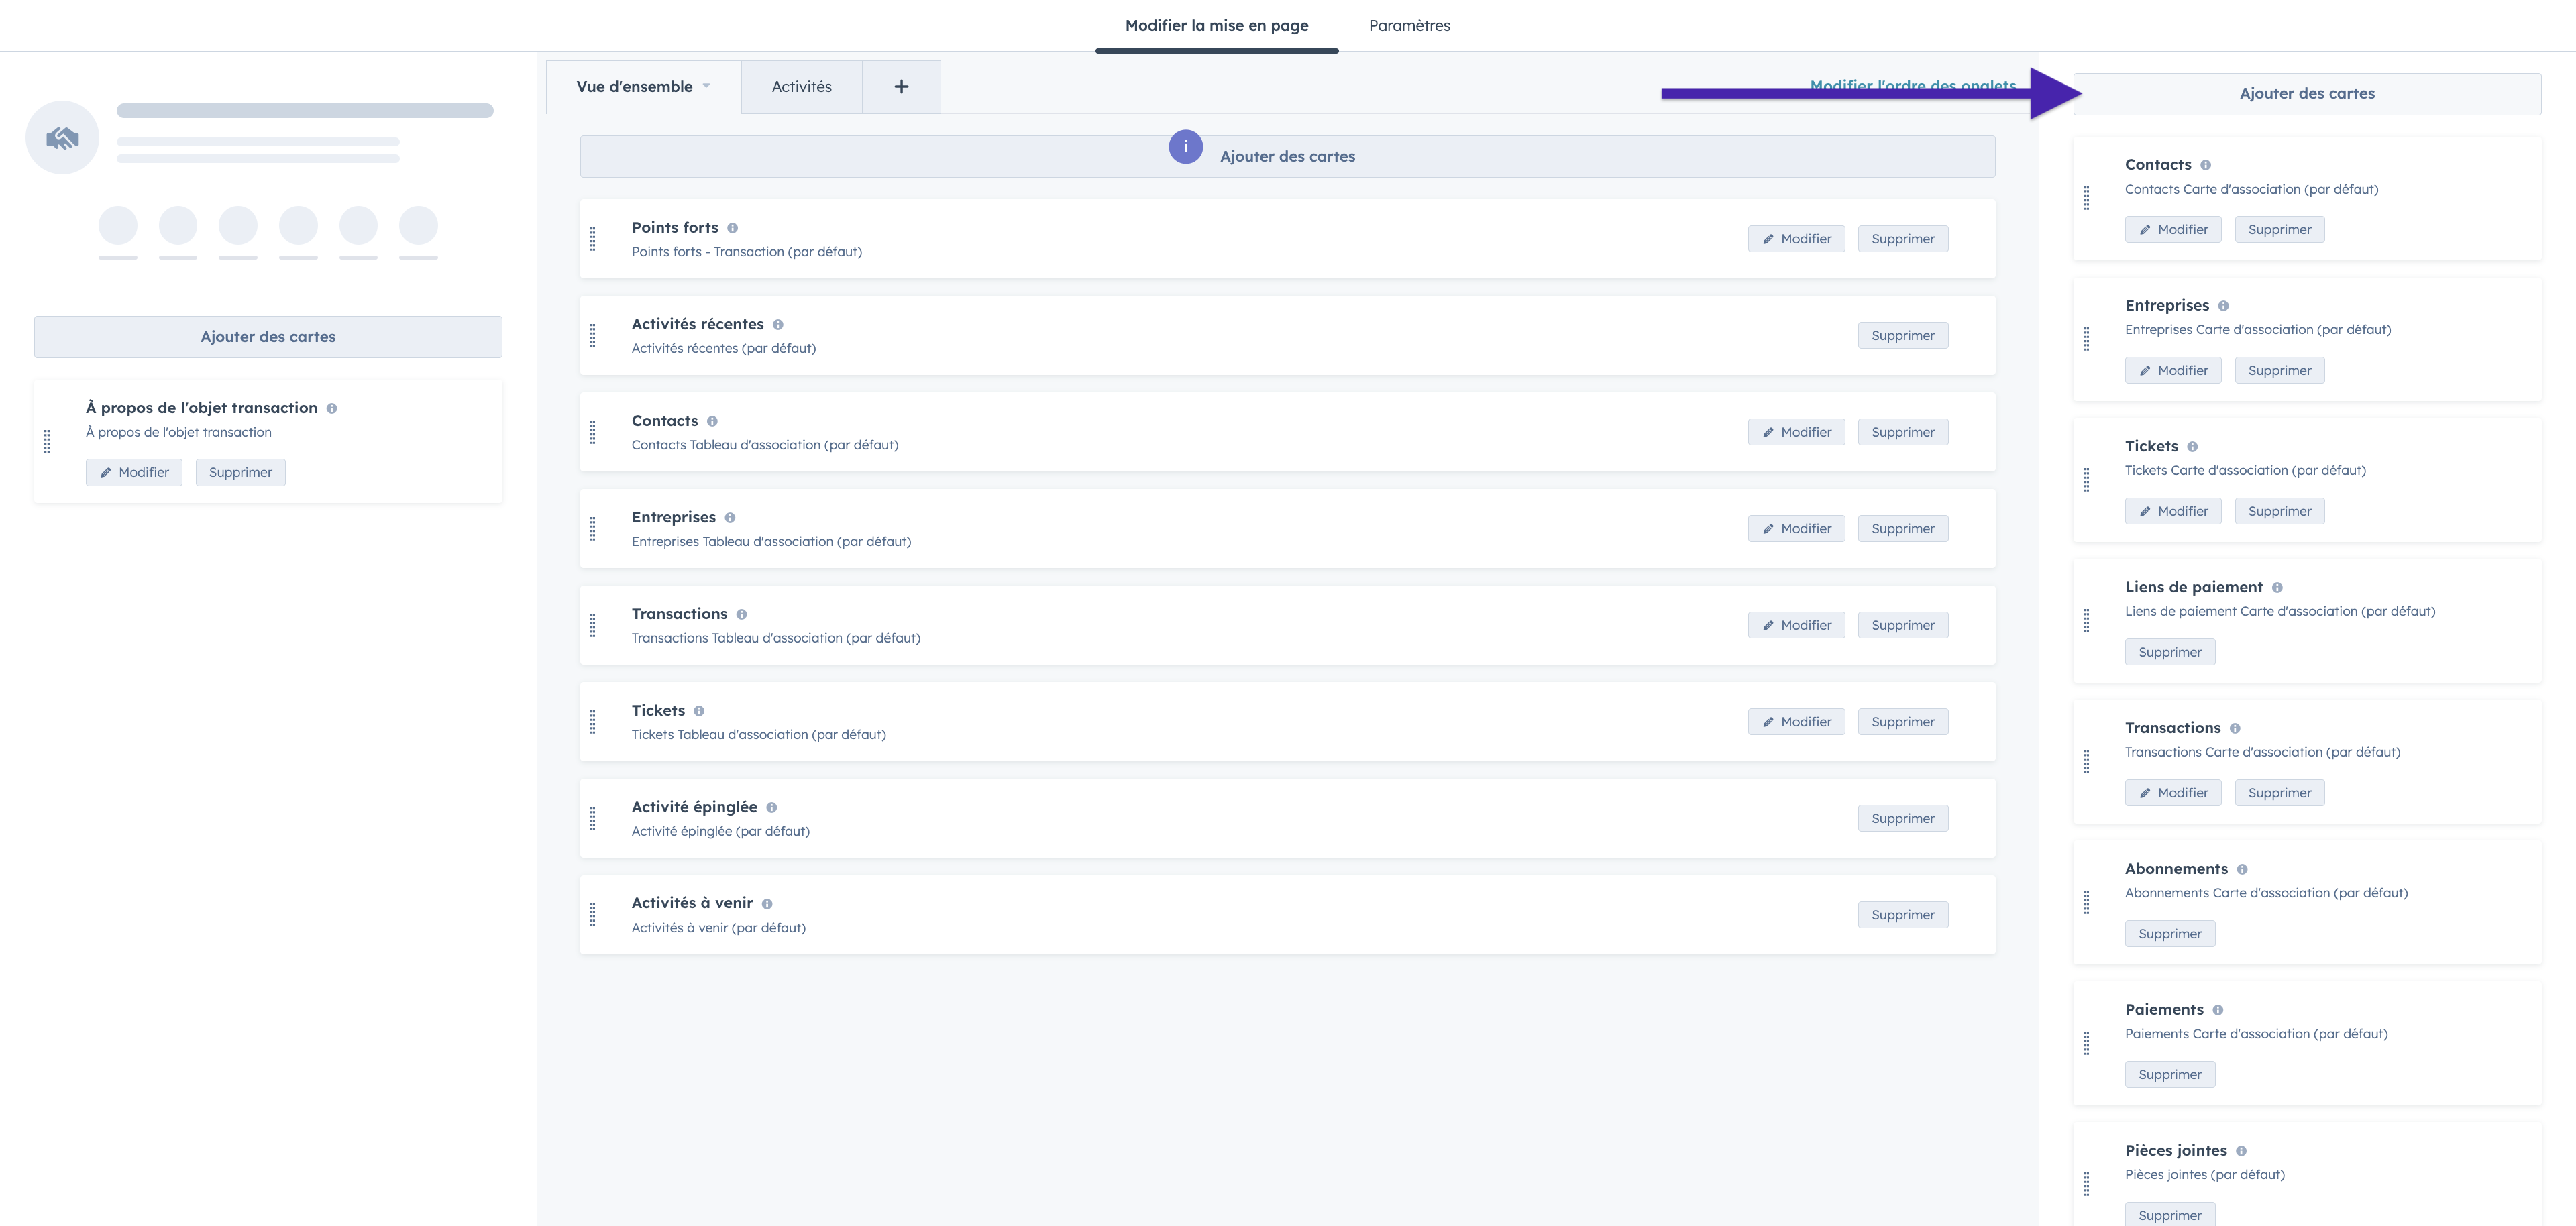Click the info icon next to Activité épinglée
This screenshot has width=2576, height=1226.
[x=771, y=808]
